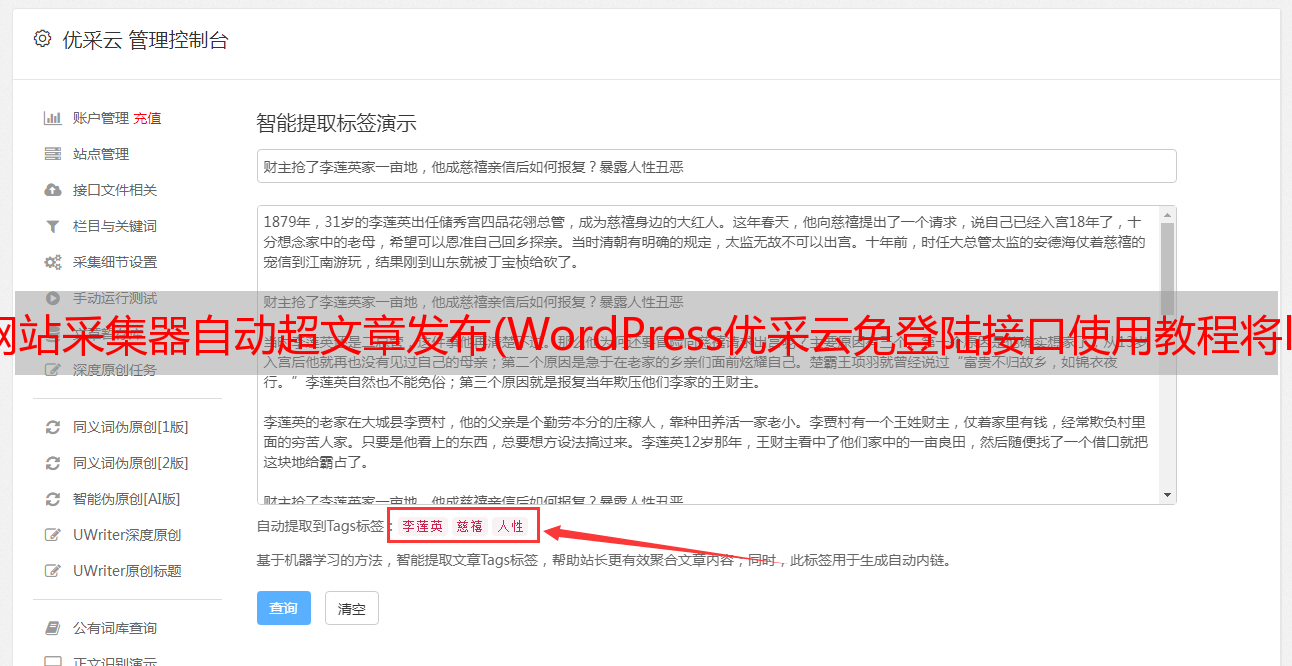1292x666 pixels.
Task: Select UWriter深度原创 in the sidebar
Action: [126, 535]
